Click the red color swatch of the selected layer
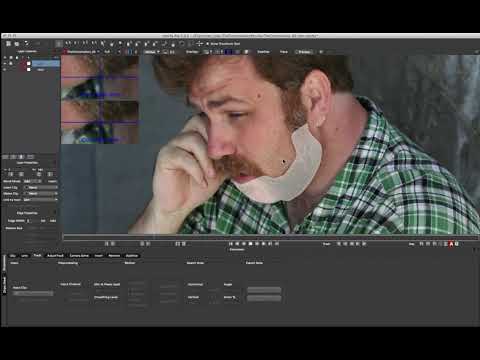 coord(23,63)
